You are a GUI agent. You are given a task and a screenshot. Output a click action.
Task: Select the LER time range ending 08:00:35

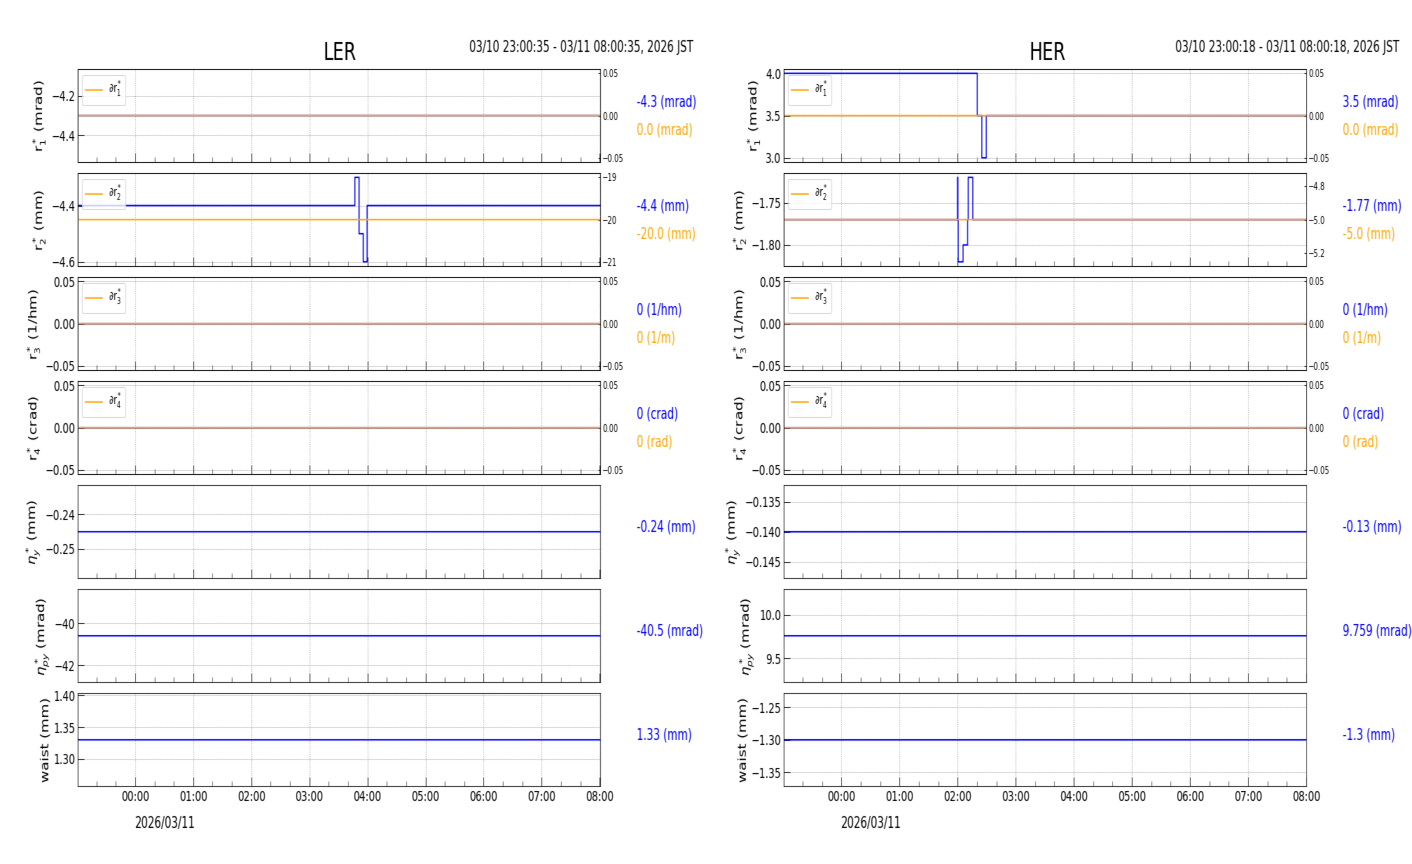581,47
